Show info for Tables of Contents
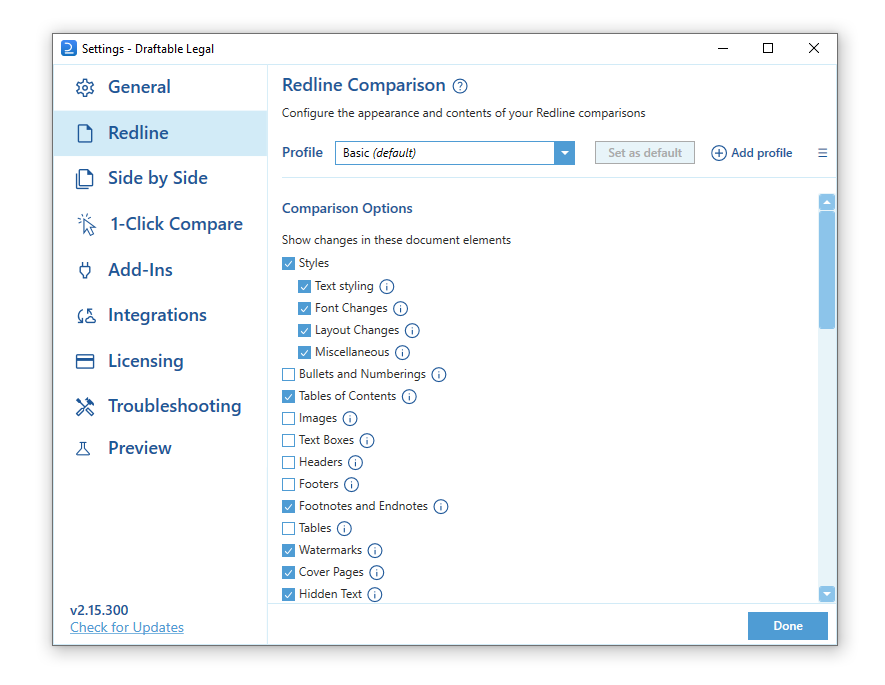This screenshot has width=885, height=685. point(409,397)
